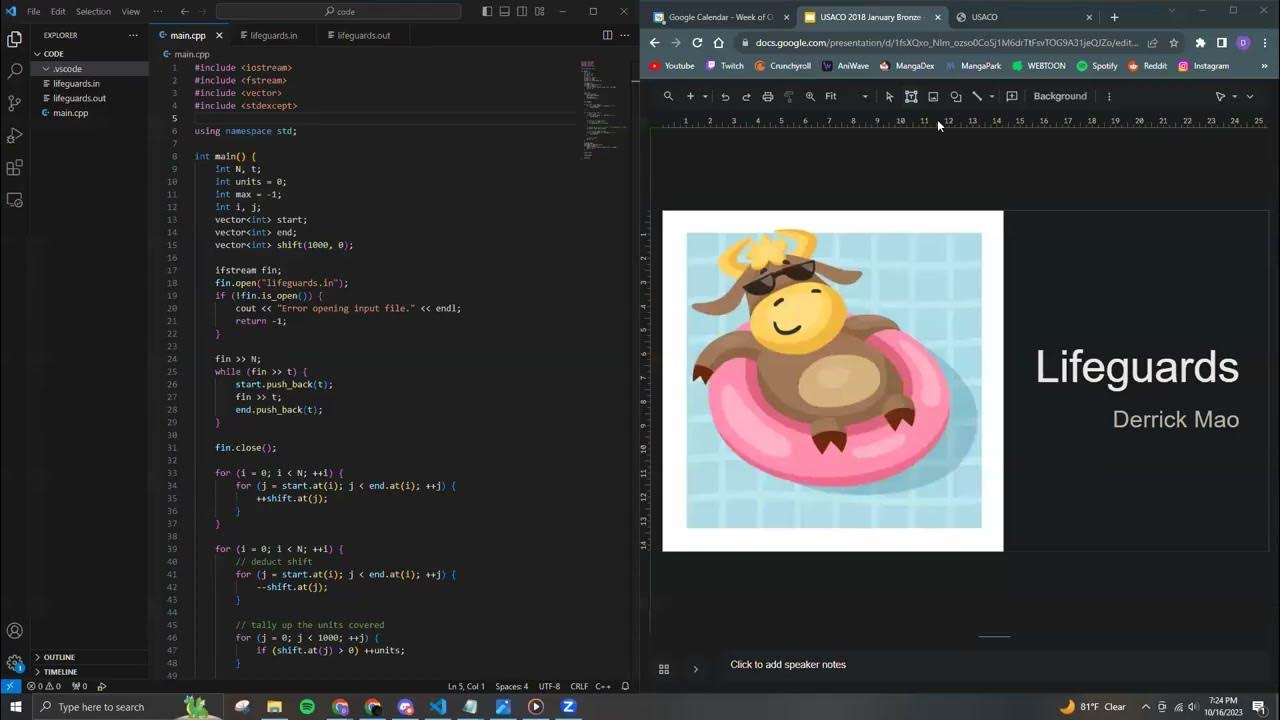Open the Source Control view in VS Code
This screenshot has width=1280, height=720.
[14, 103]
